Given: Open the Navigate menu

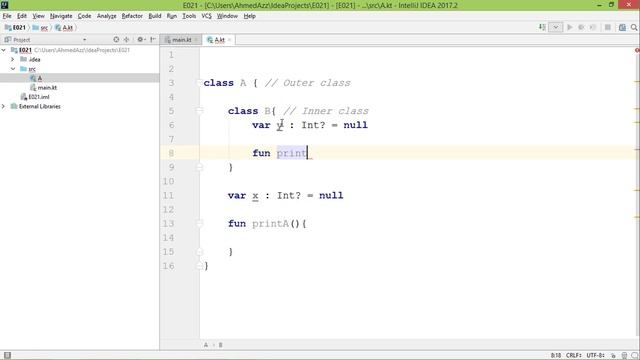Looking at the screenshot, I should coord(61,16).
